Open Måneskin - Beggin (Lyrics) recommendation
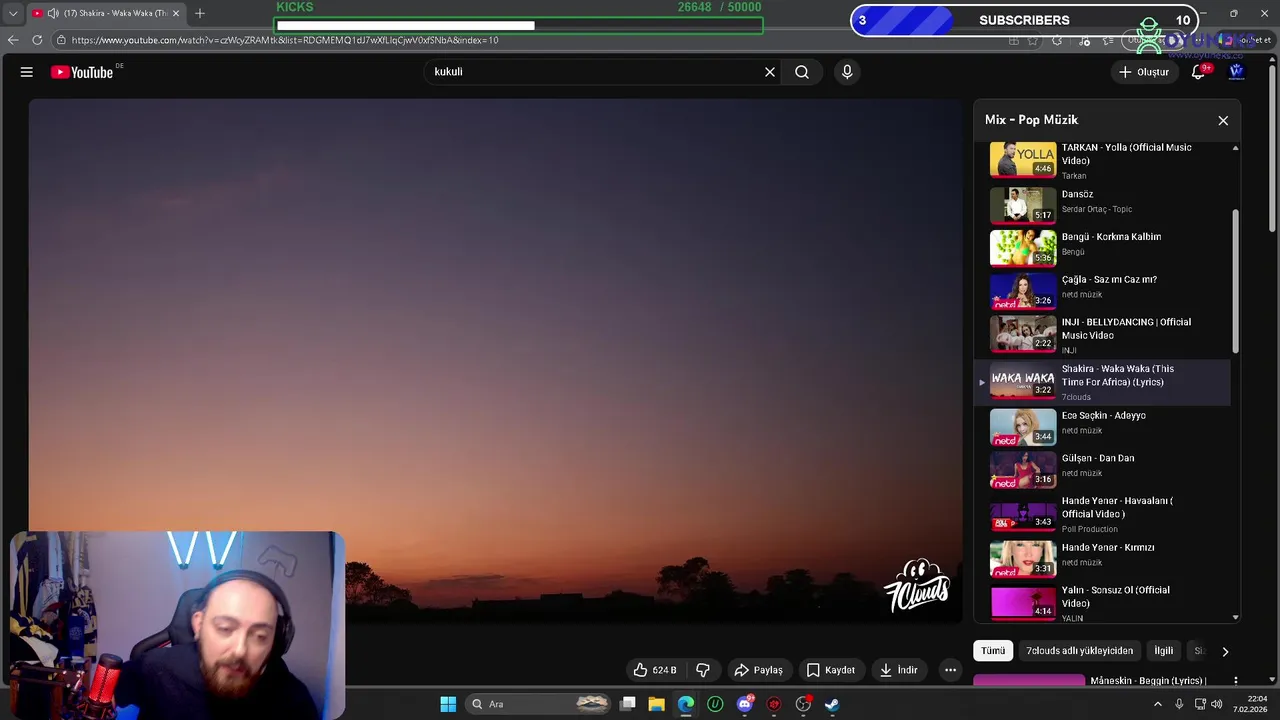This screenshot has height=720, width=1280. point(1148,681)
